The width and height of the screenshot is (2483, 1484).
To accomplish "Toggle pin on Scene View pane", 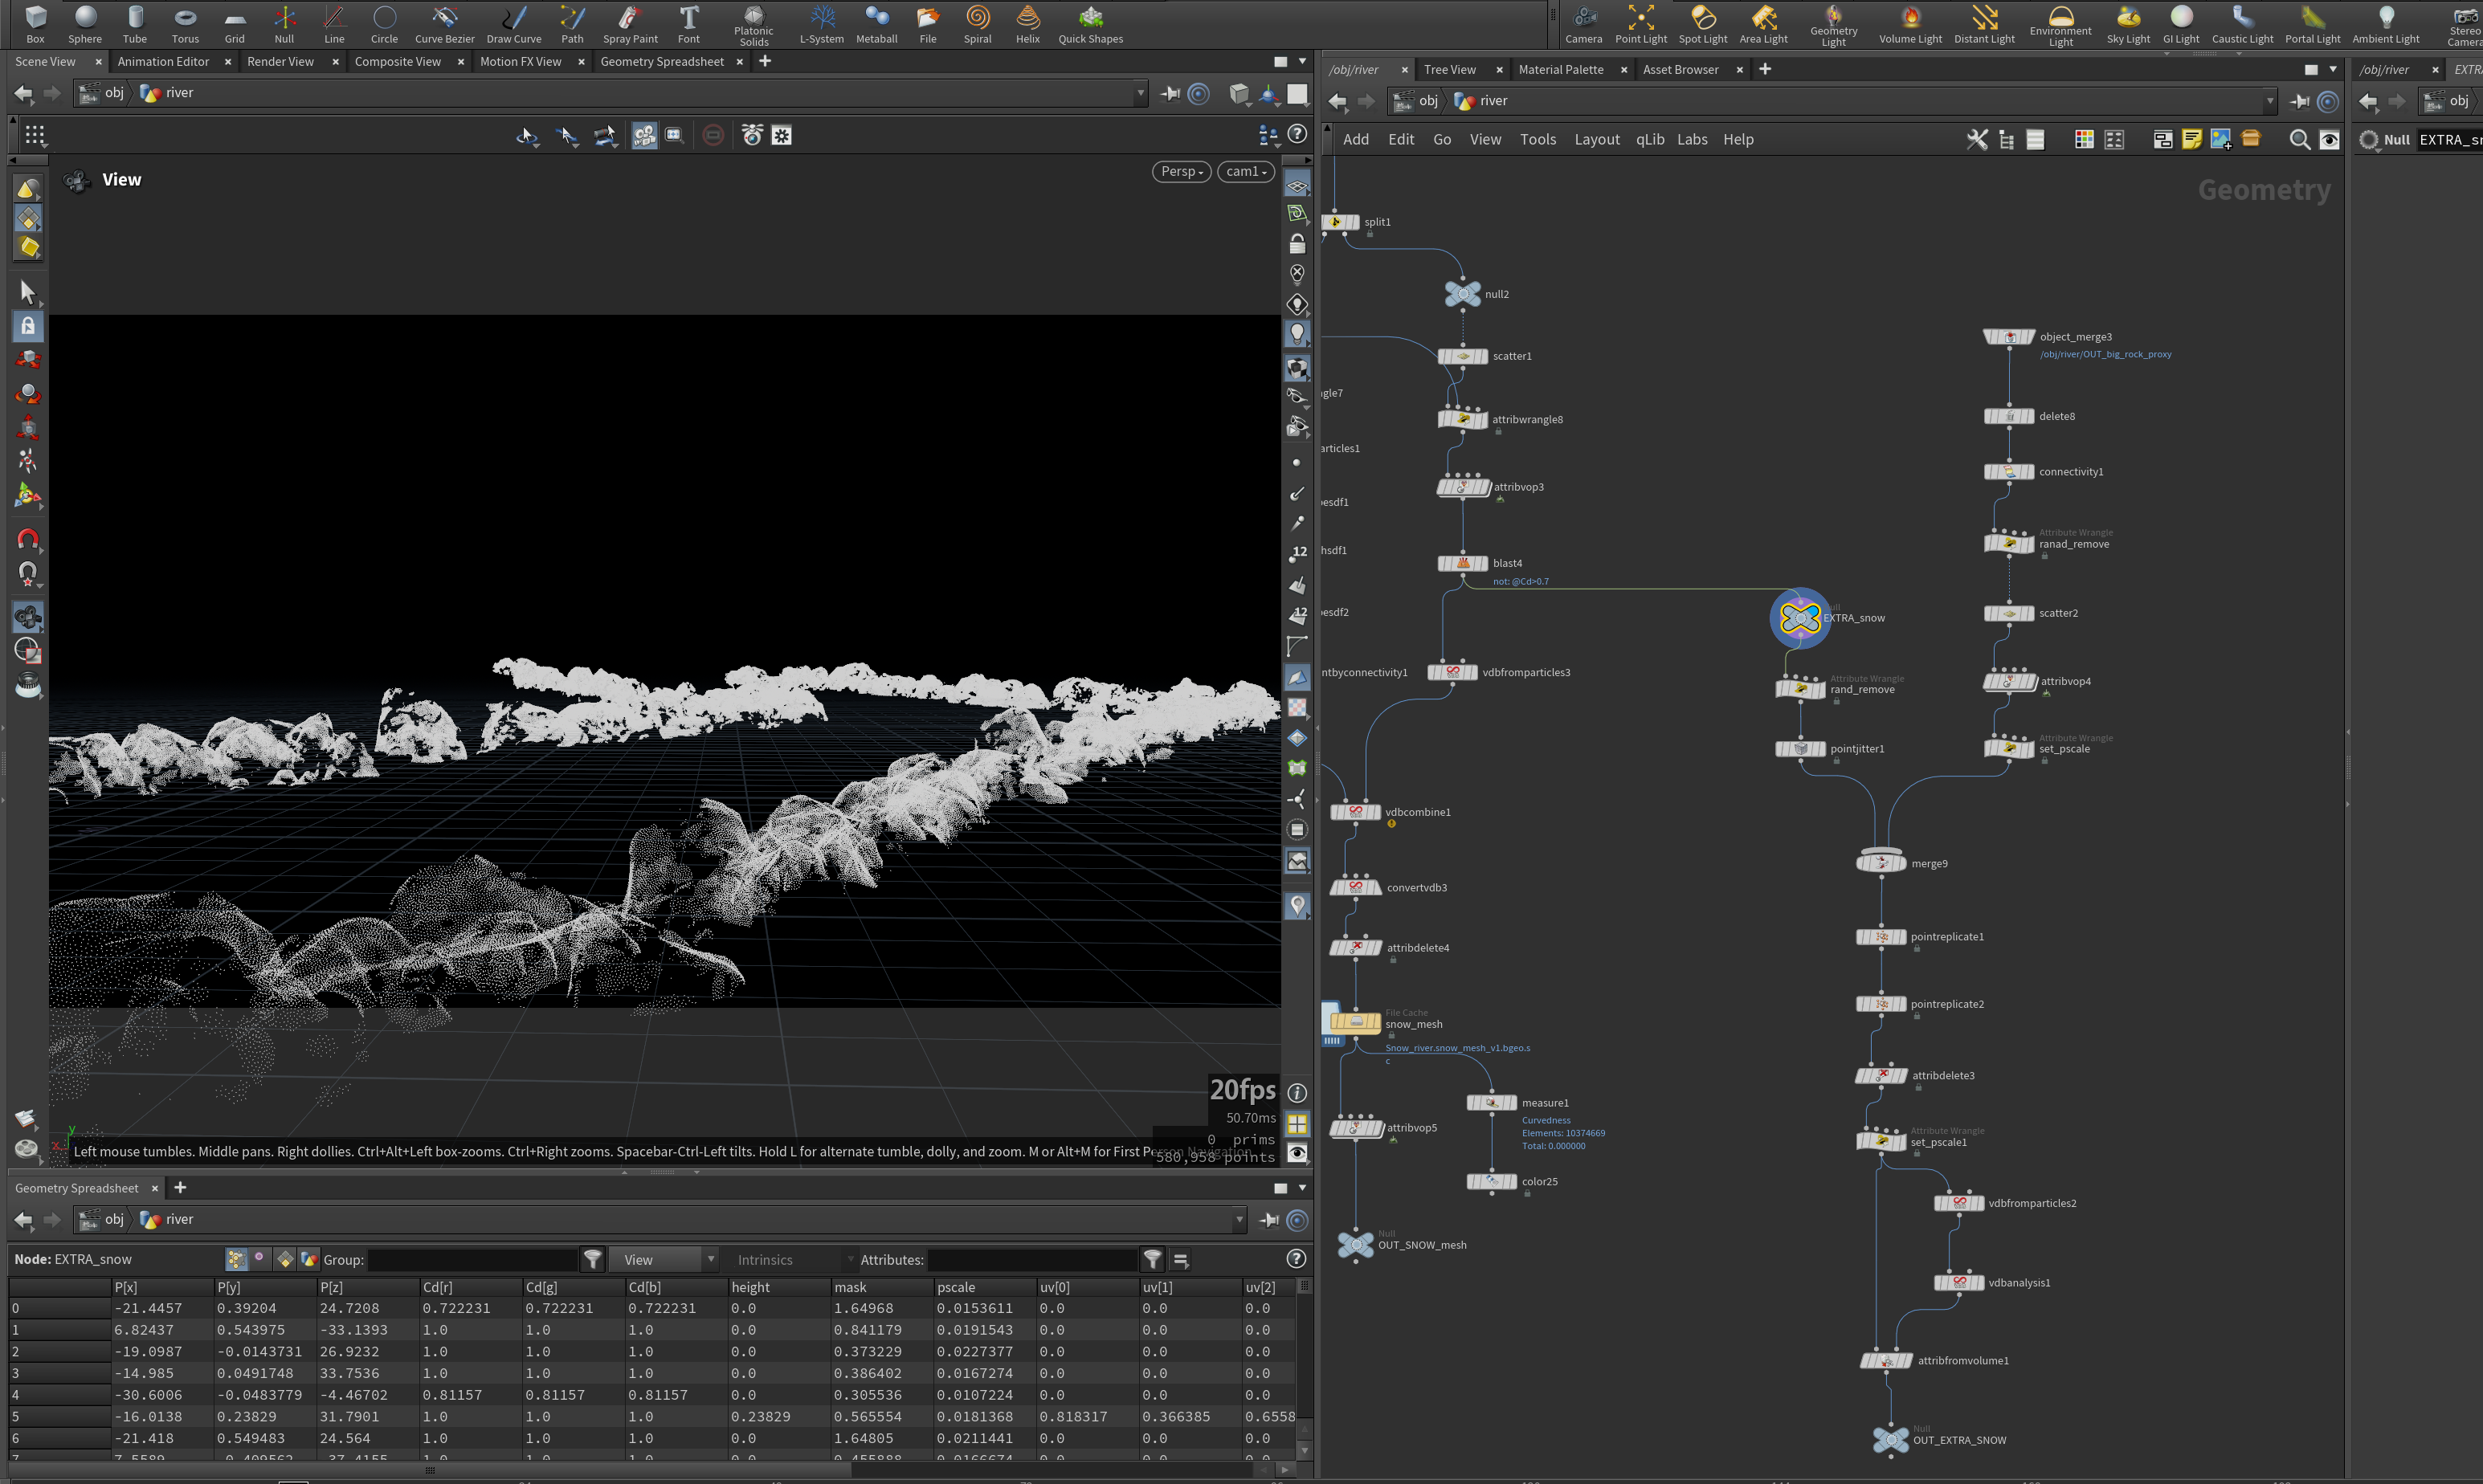I will [1170, 93].
